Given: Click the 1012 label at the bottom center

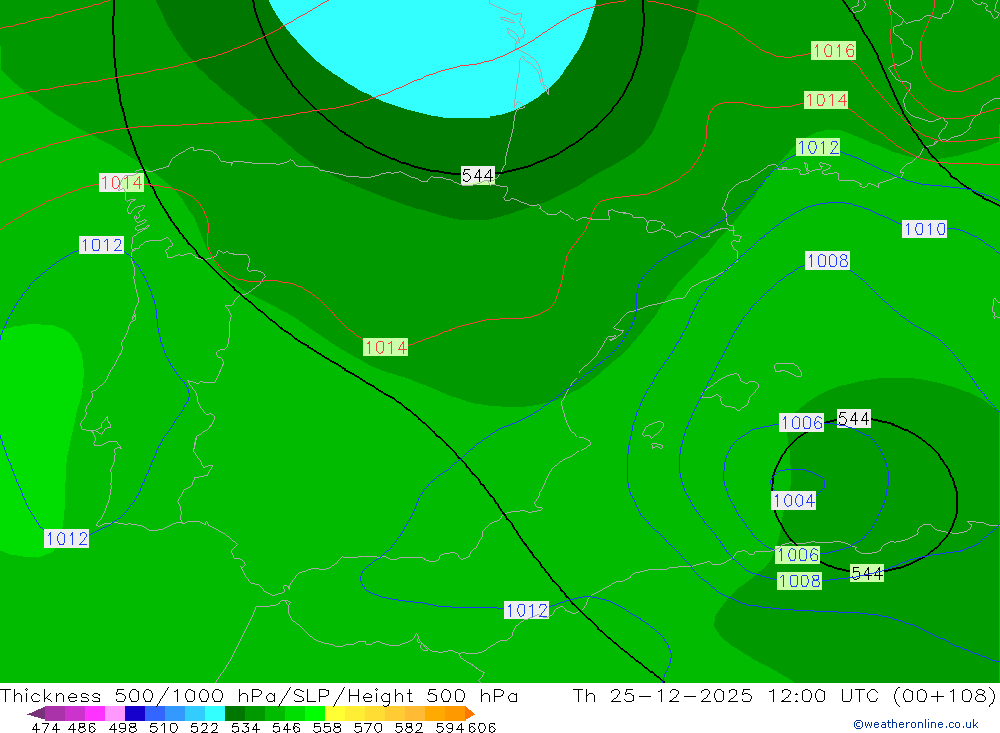Looking at the screenshot, I should coord(526,611).
